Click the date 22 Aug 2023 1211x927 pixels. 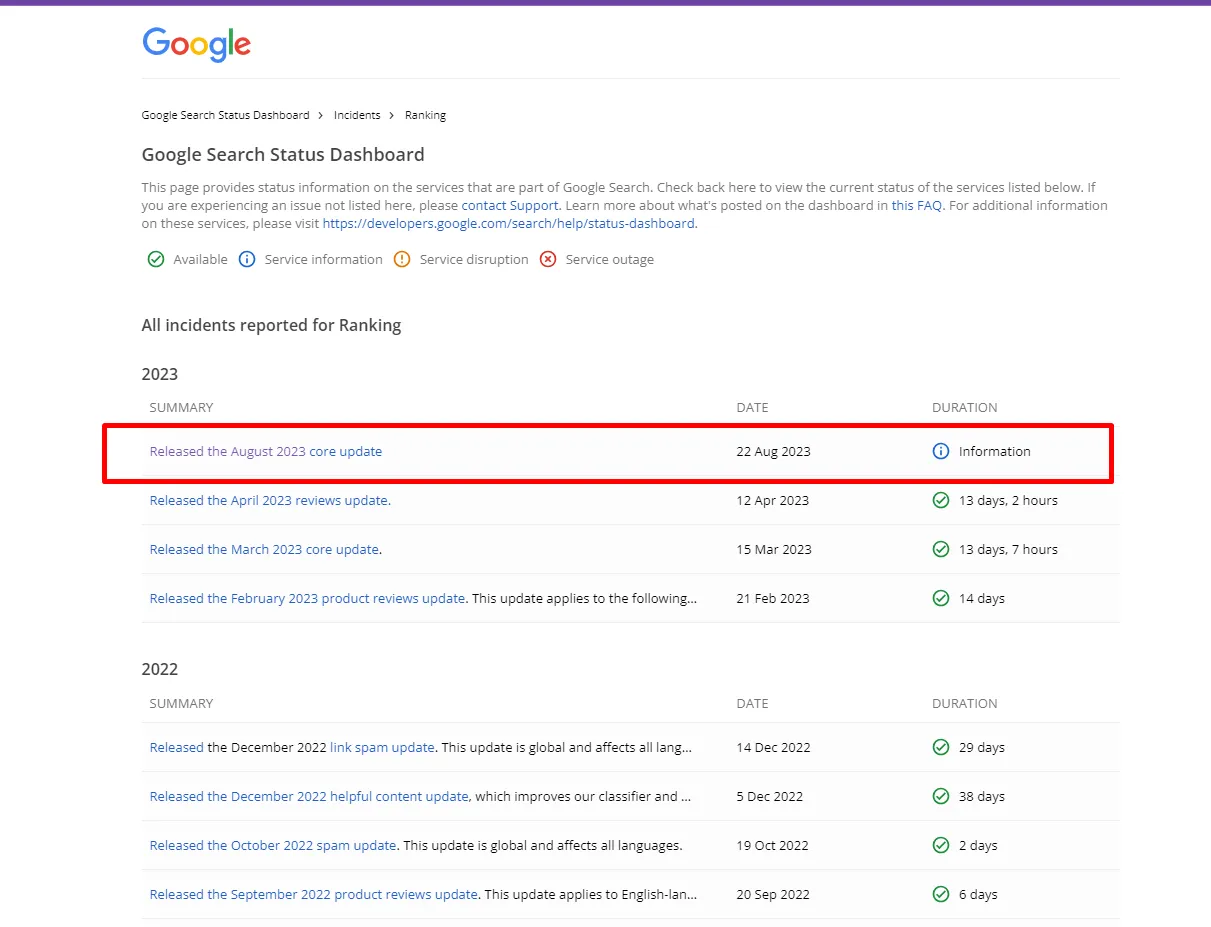[773, 451]
